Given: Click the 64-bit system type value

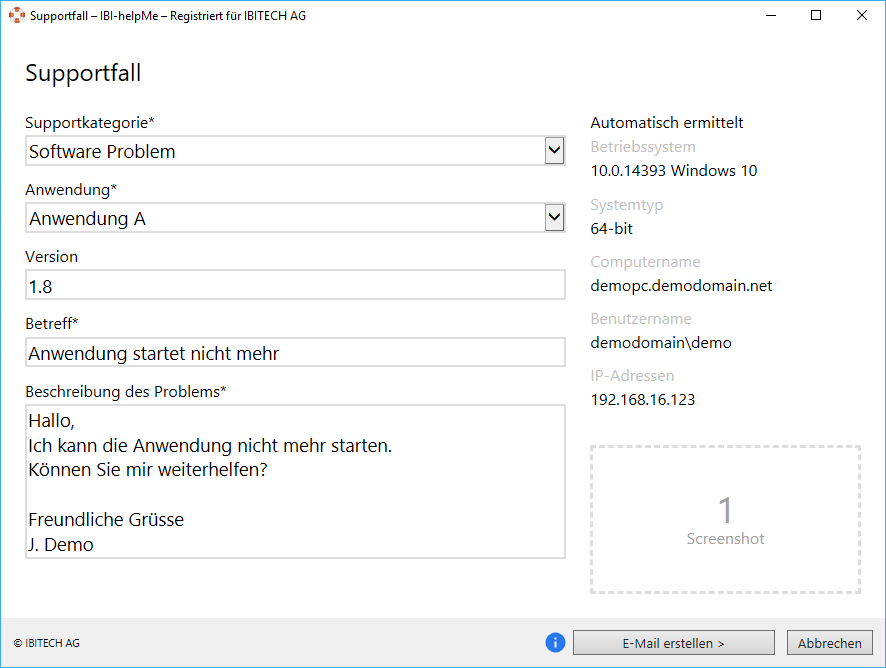Looking at the screenshot, I should (611, 228).
